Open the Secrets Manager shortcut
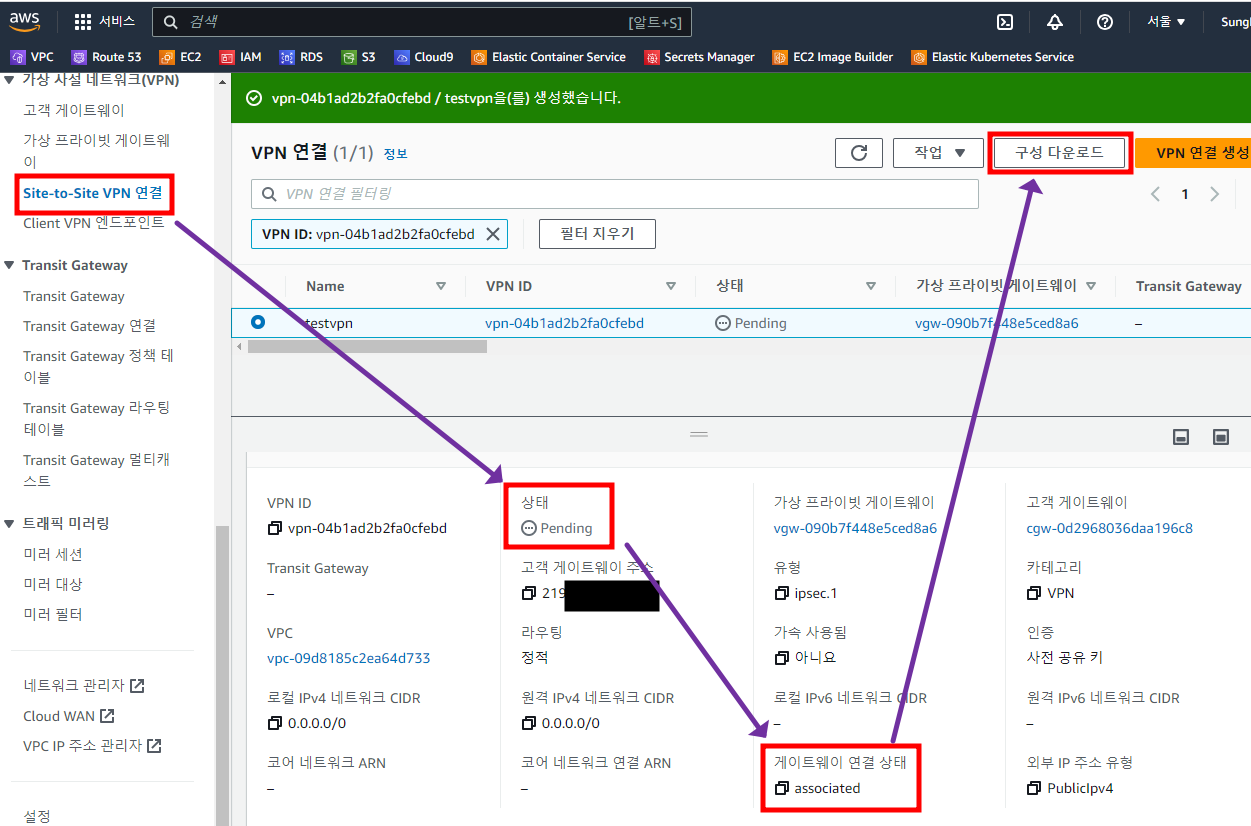Viewport: 1251px width, 826px height. click(700, 57)
